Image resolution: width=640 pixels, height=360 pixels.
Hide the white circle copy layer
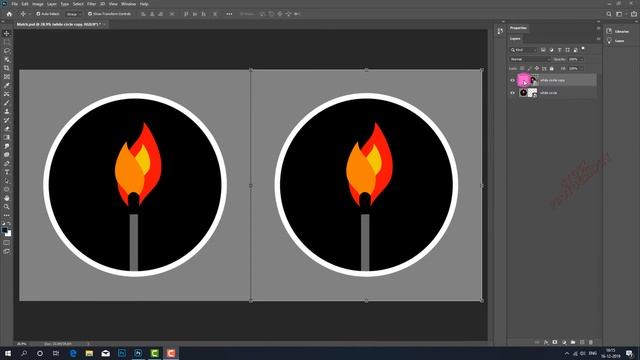(513, 80)
